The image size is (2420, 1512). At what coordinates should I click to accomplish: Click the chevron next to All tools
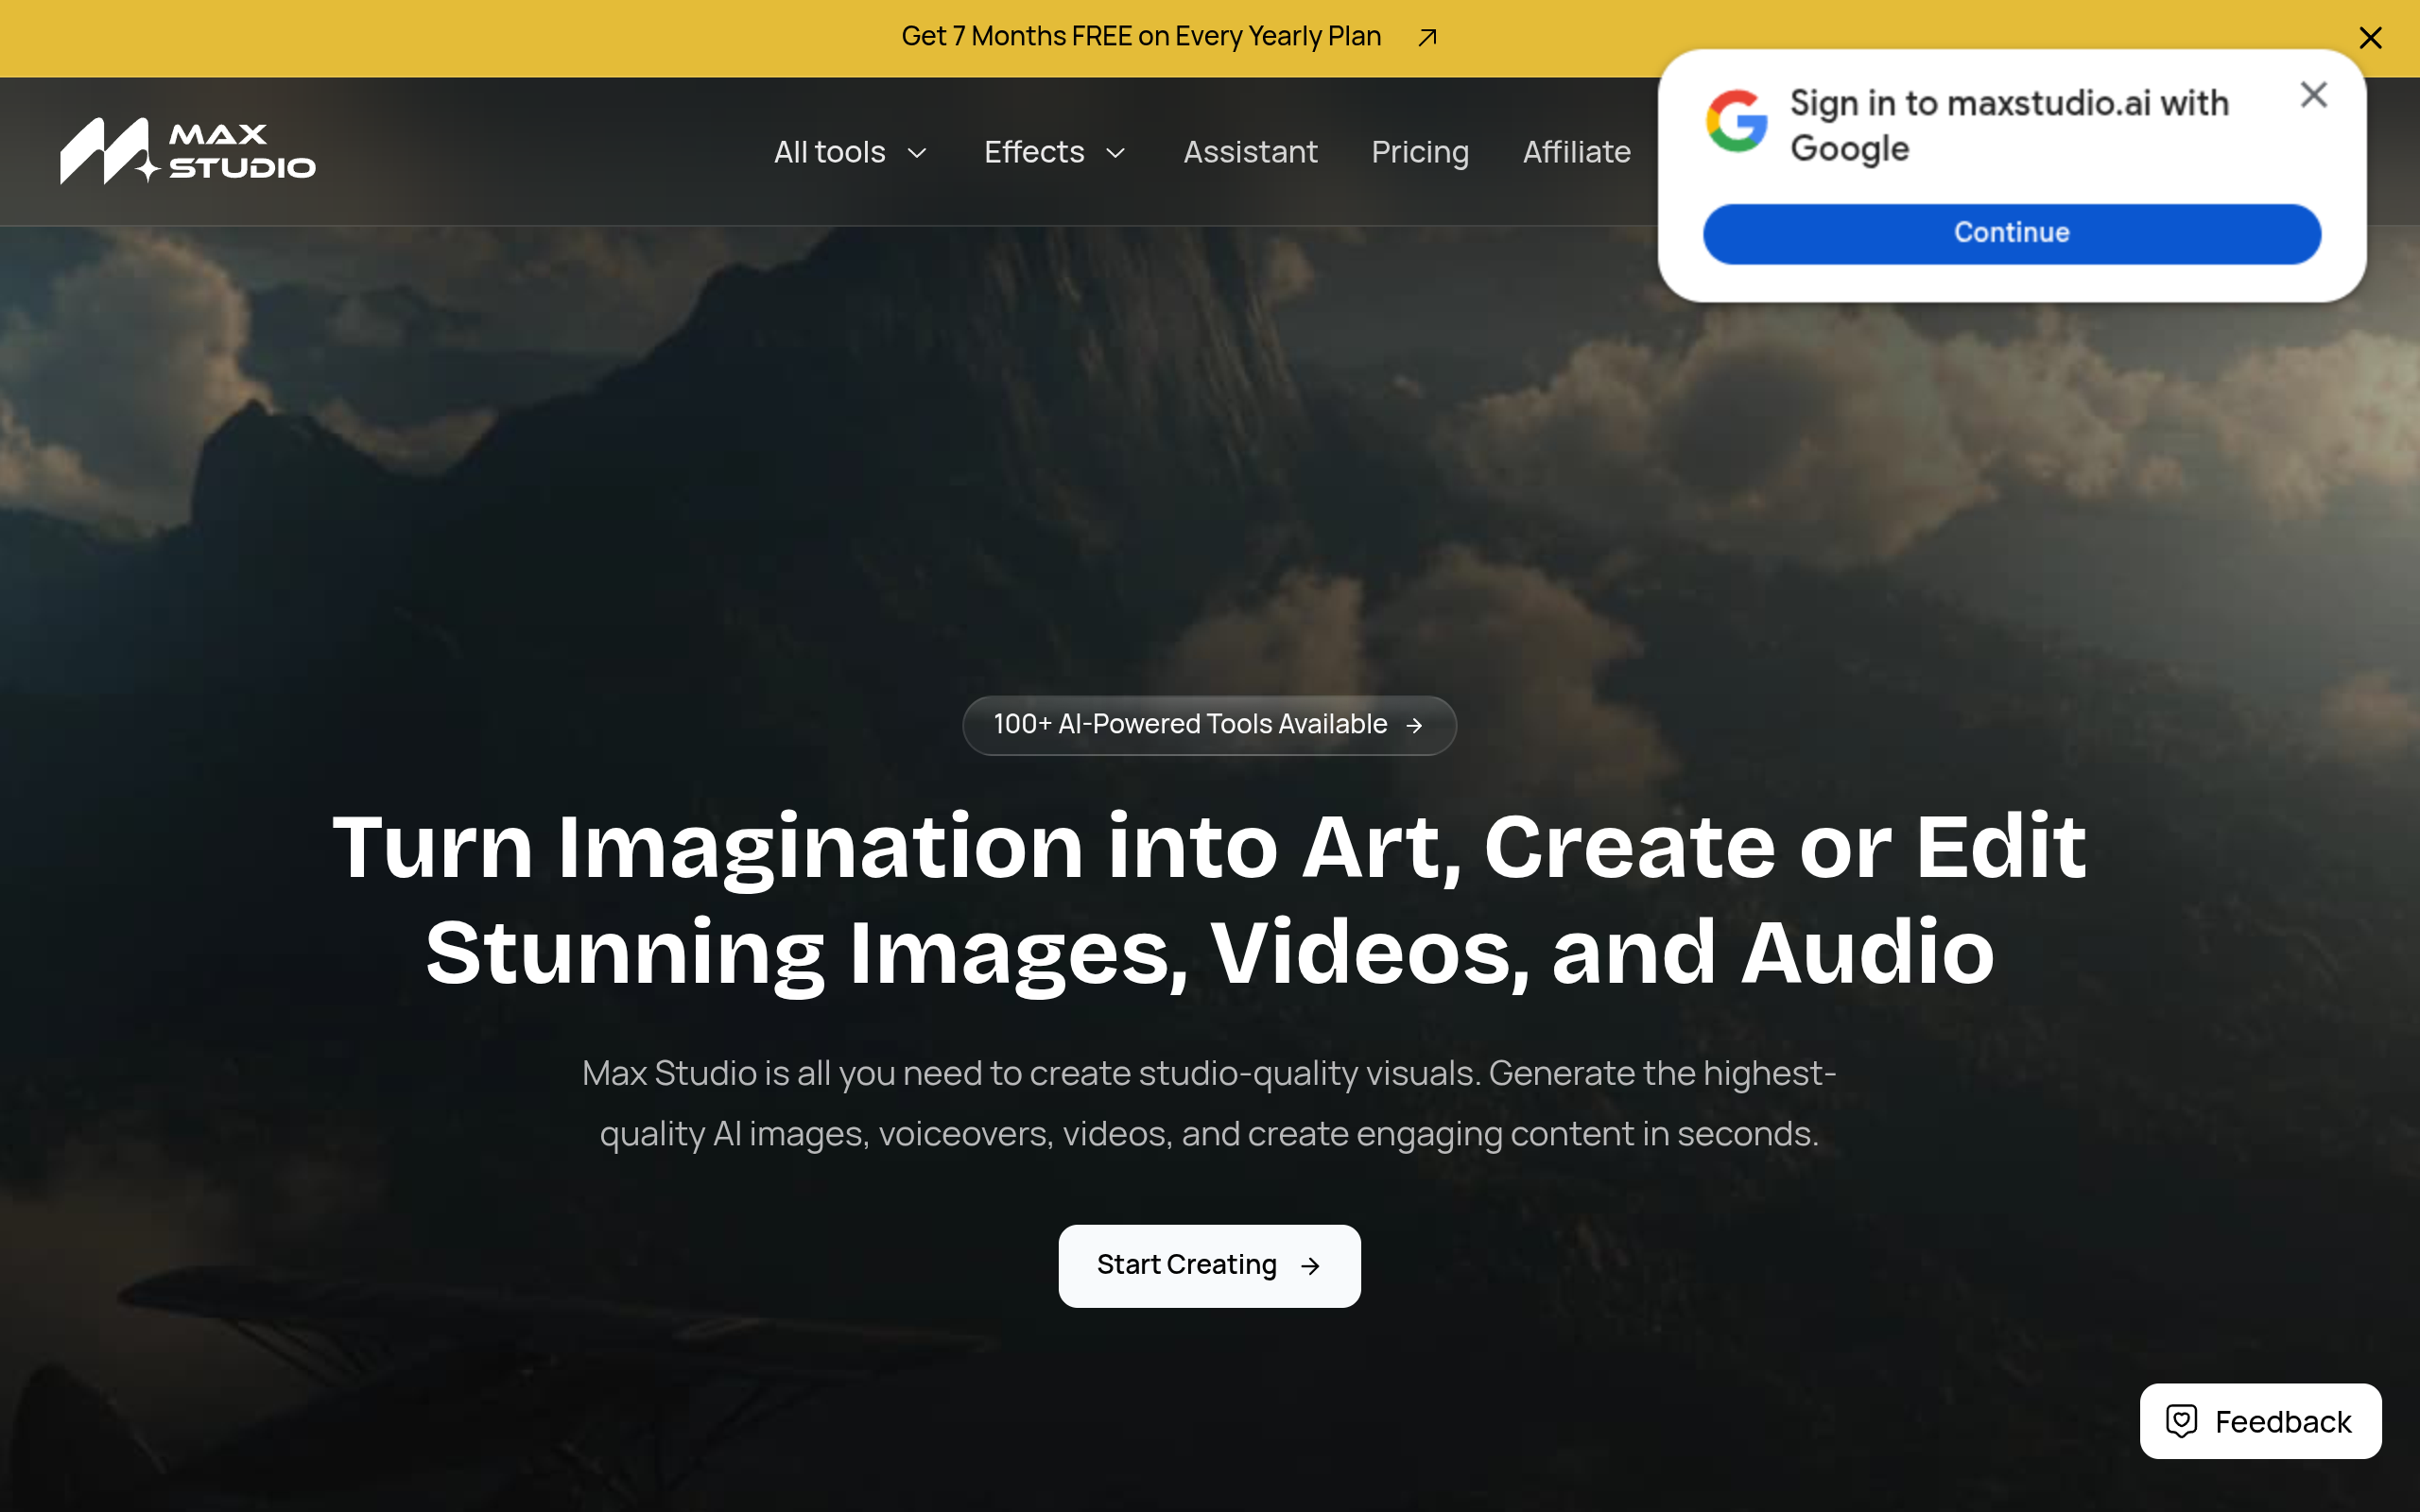point(916,153)
